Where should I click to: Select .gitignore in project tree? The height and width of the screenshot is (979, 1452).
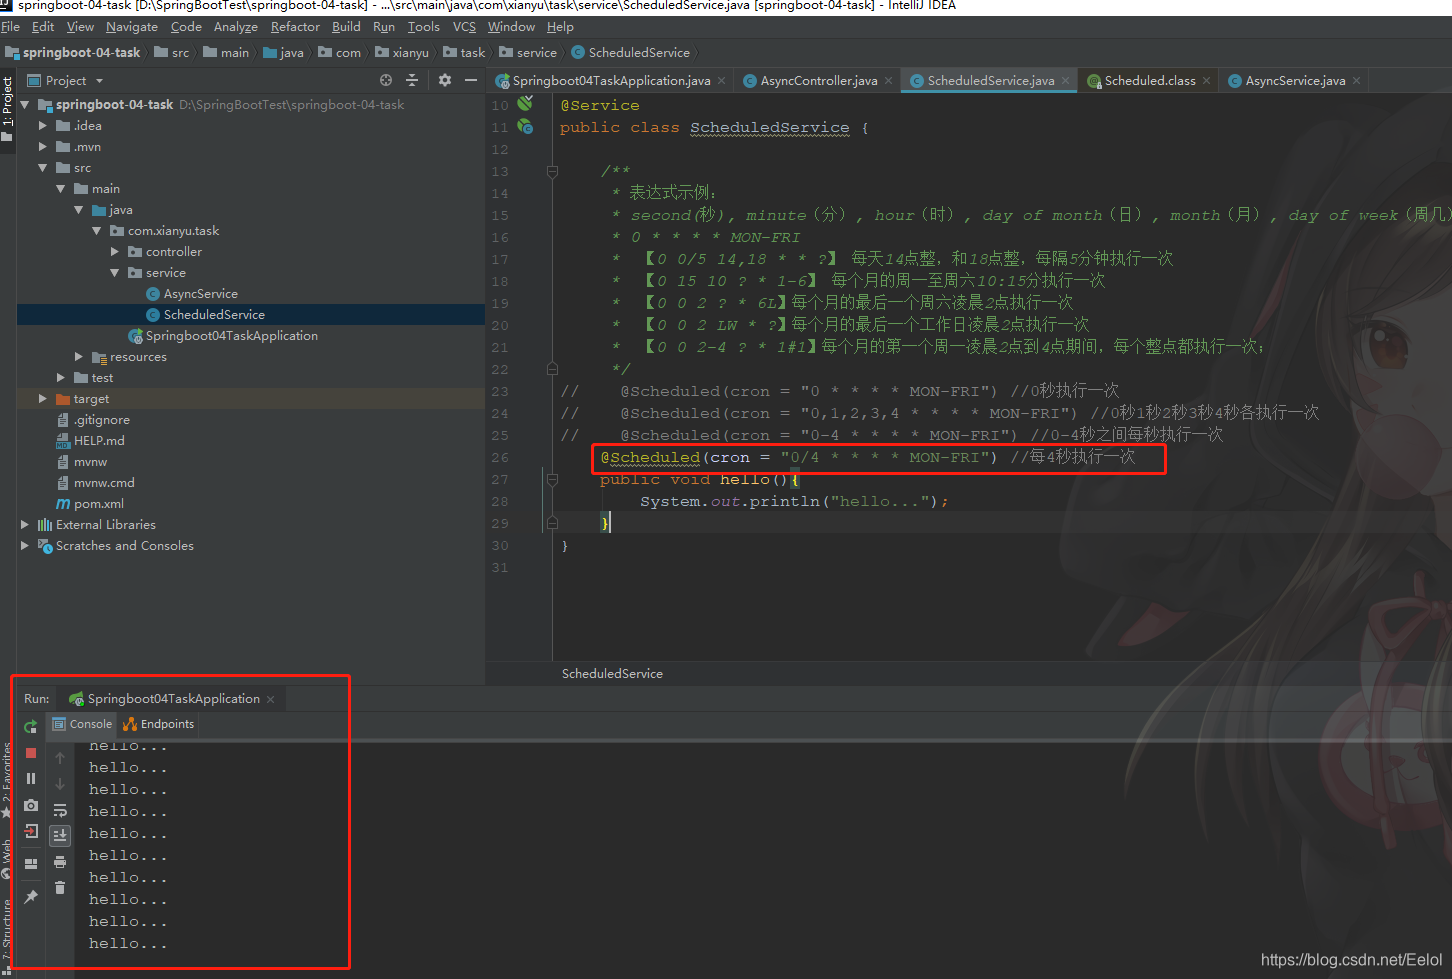101,419
